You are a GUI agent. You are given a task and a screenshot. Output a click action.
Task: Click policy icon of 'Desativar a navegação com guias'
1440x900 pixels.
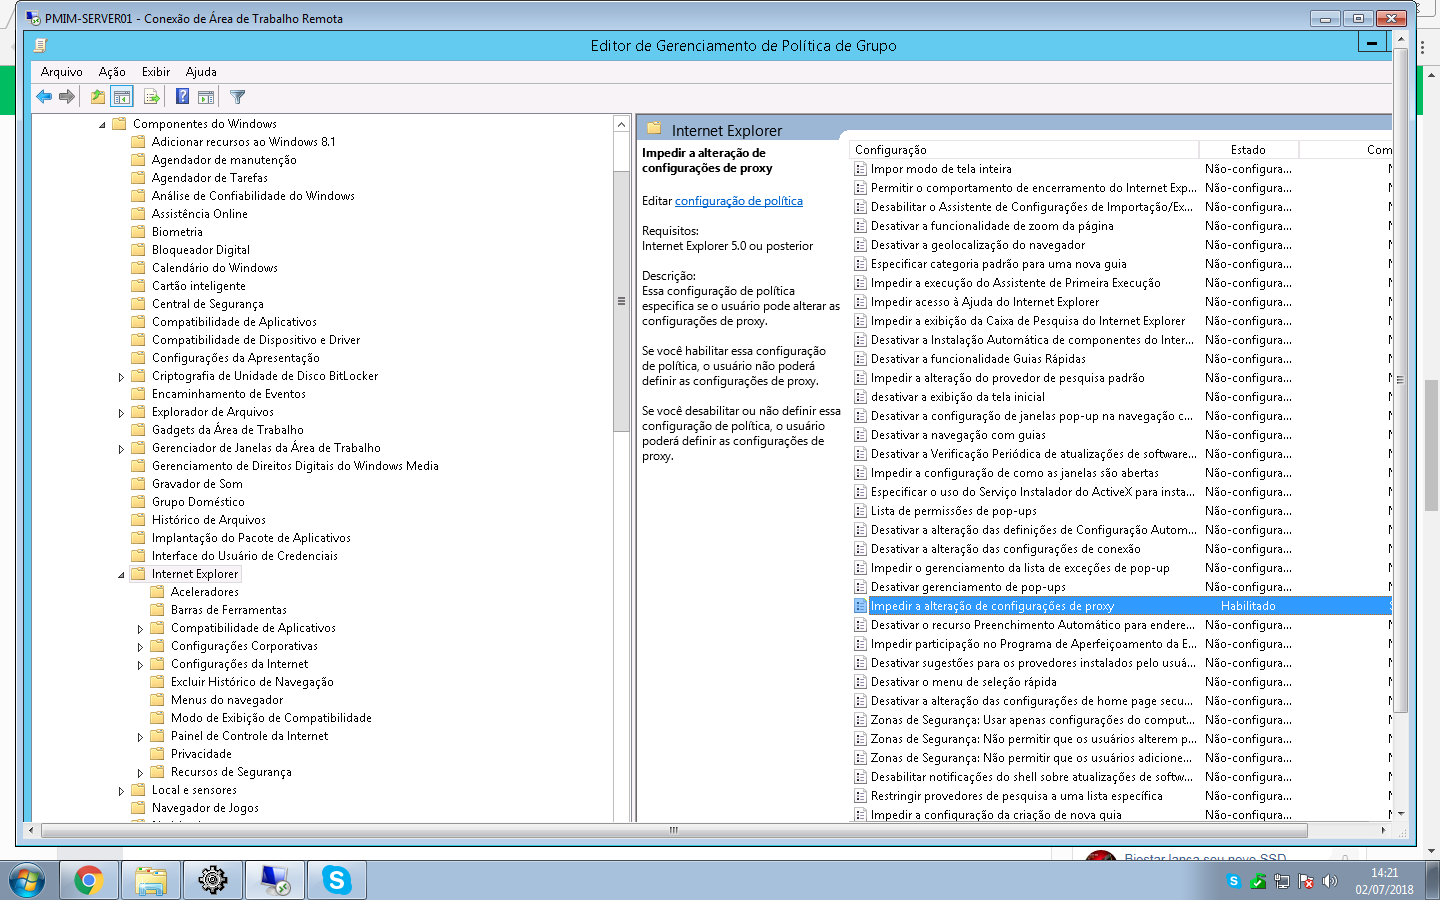click(x=860, y=435)
